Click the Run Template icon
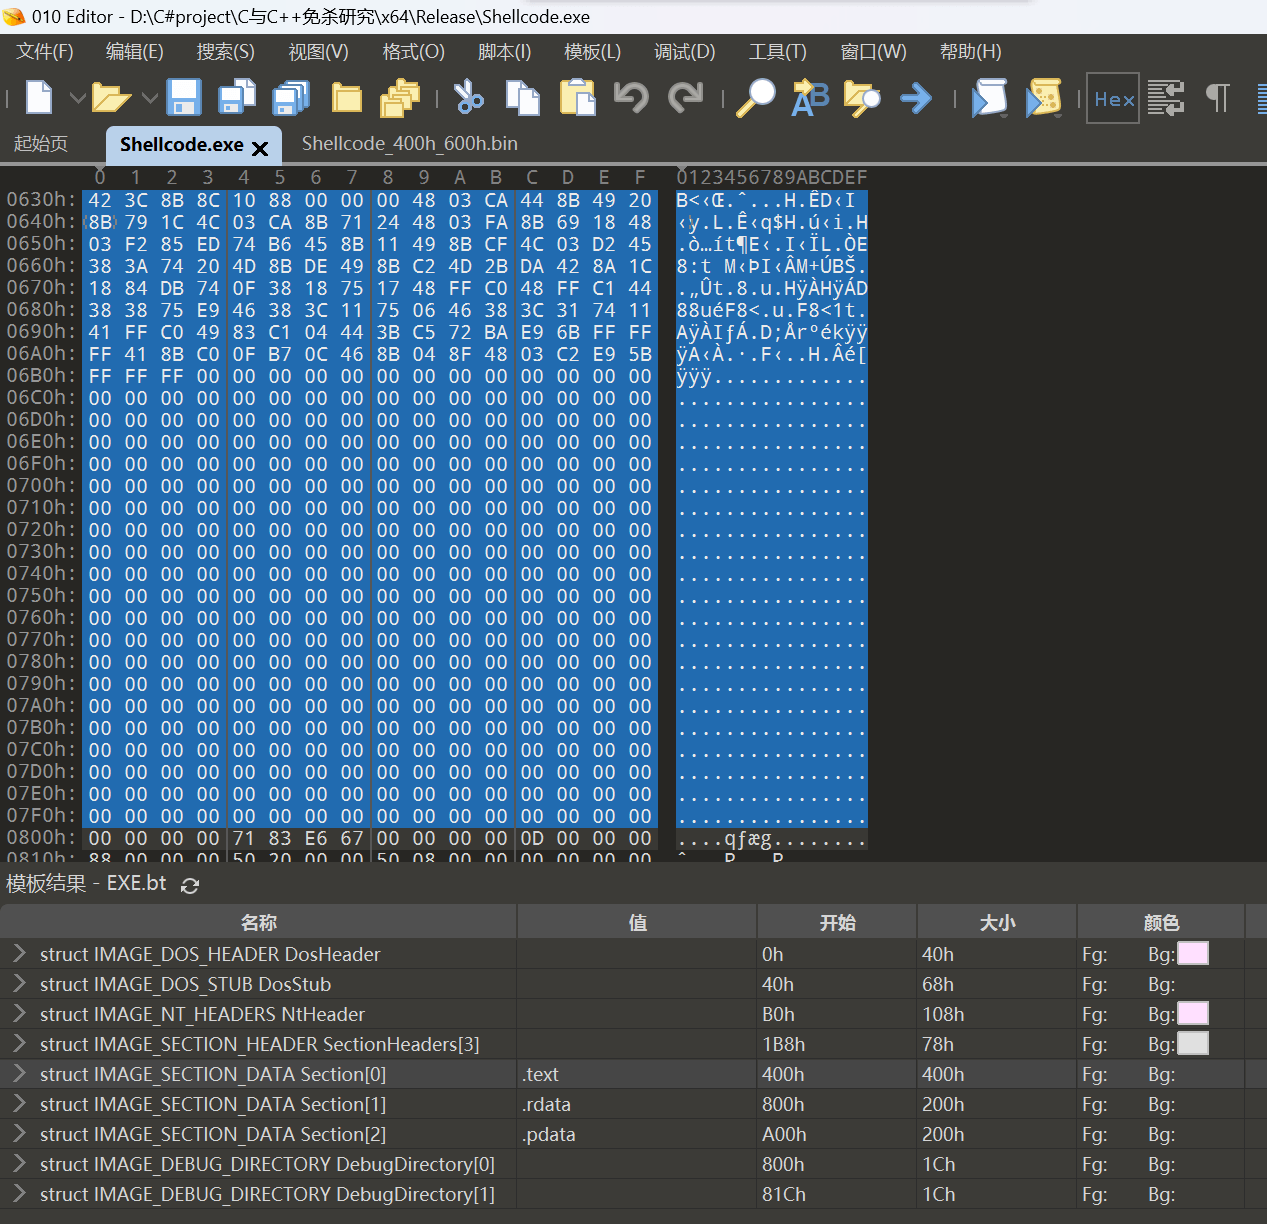Image resolution: width=1267 pixels, height=1224 pixels. coord(1043,98)
